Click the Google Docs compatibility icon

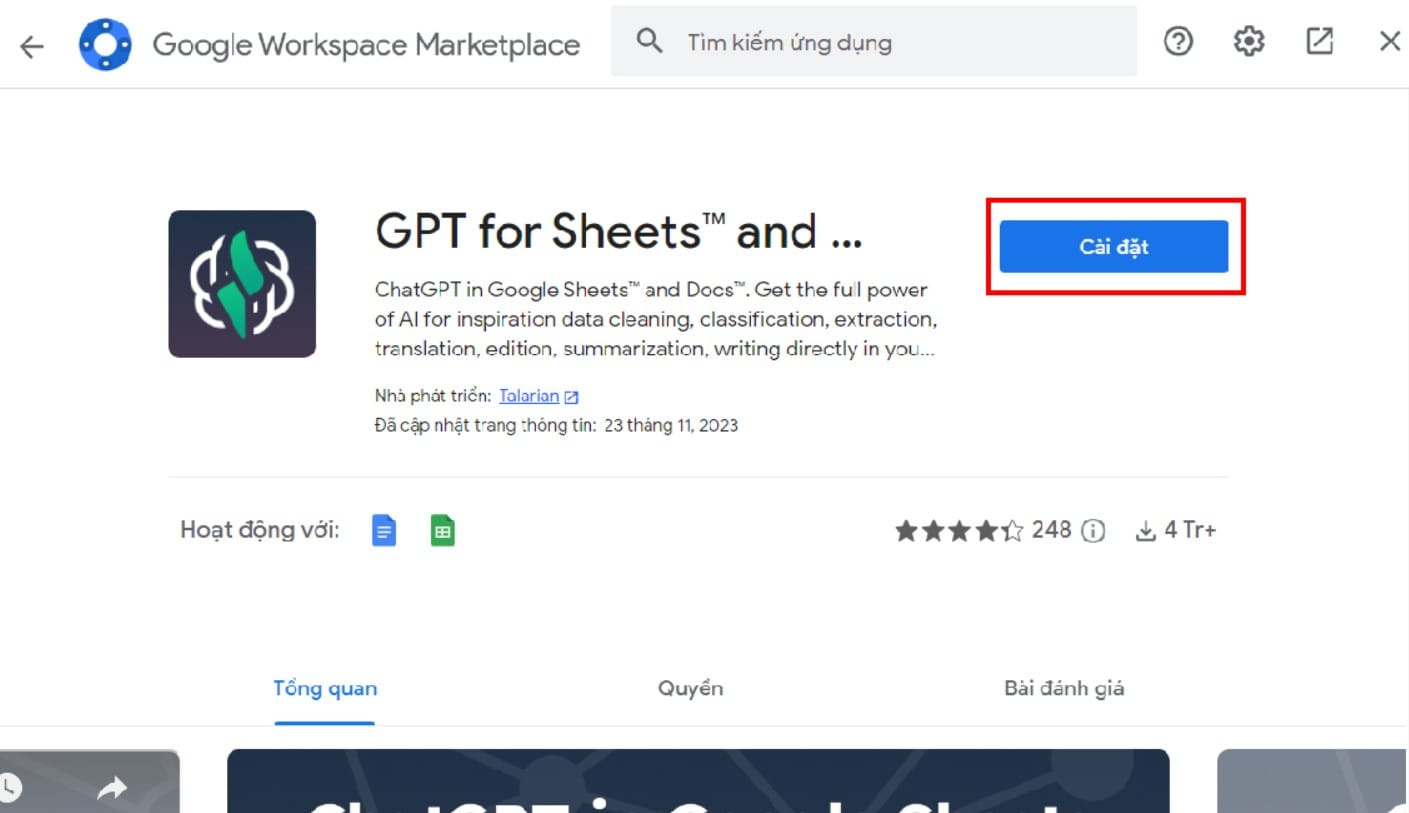[384, 530]
